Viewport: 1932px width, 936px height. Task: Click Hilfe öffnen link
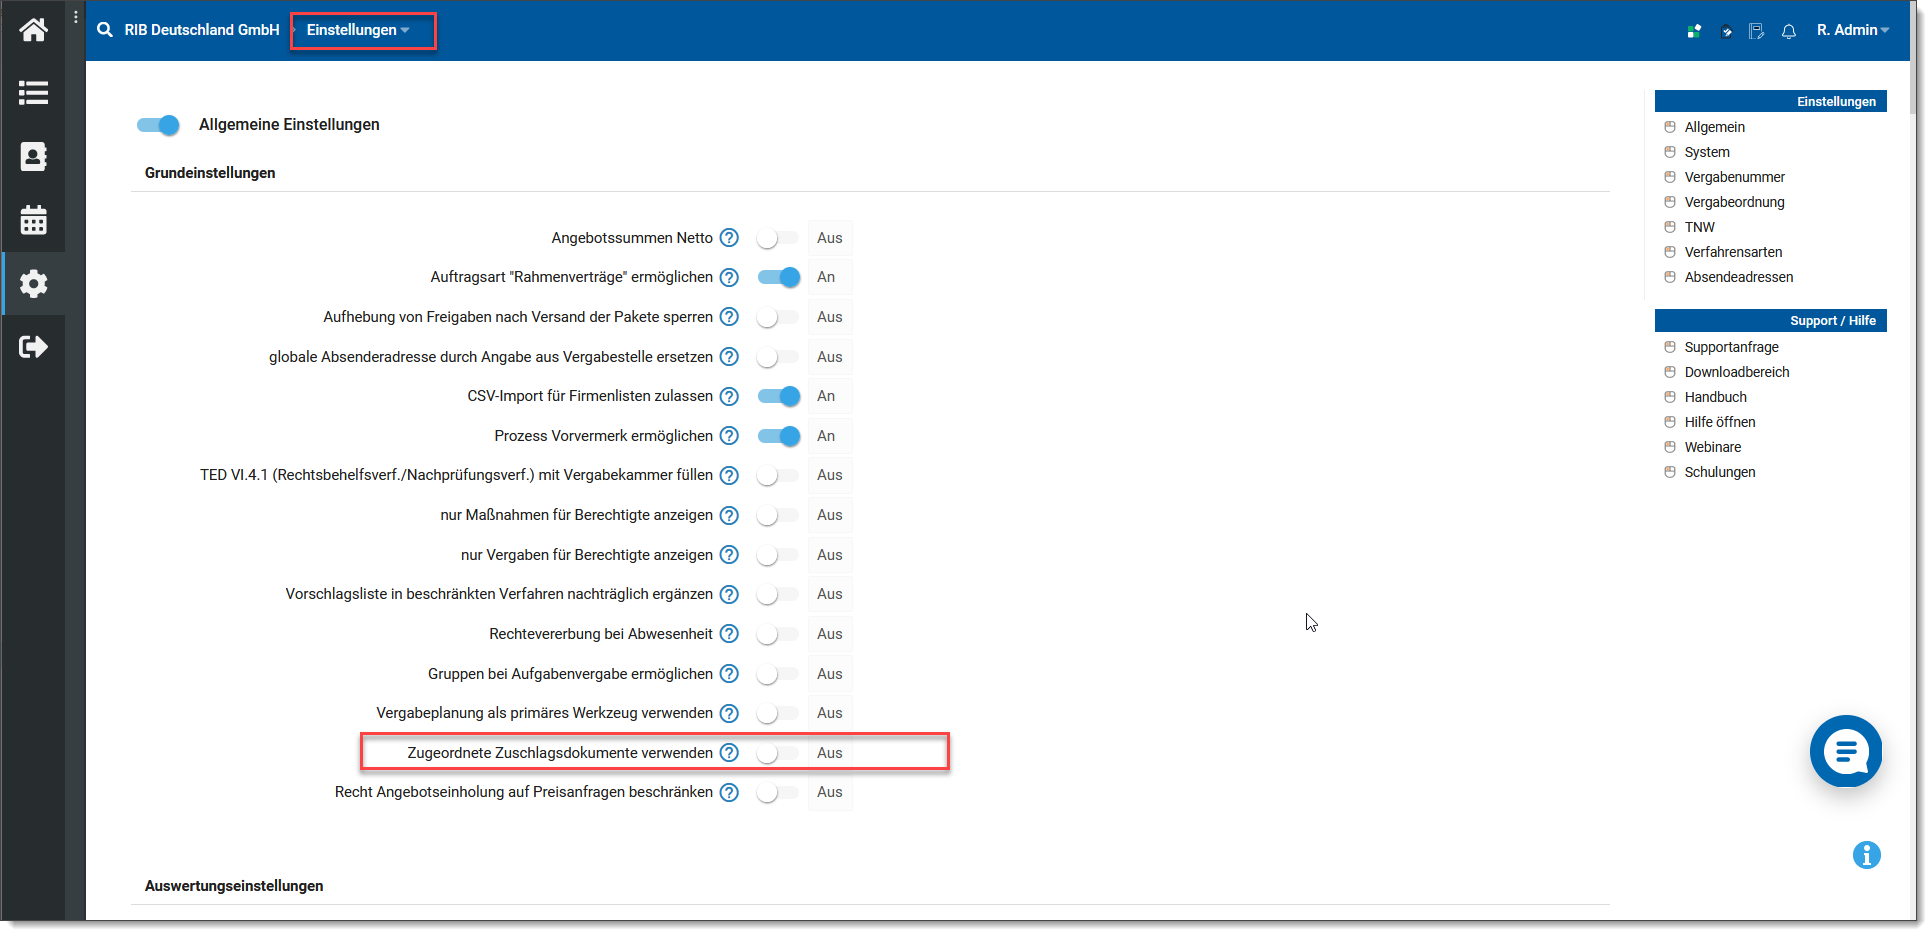(1719, 422)
